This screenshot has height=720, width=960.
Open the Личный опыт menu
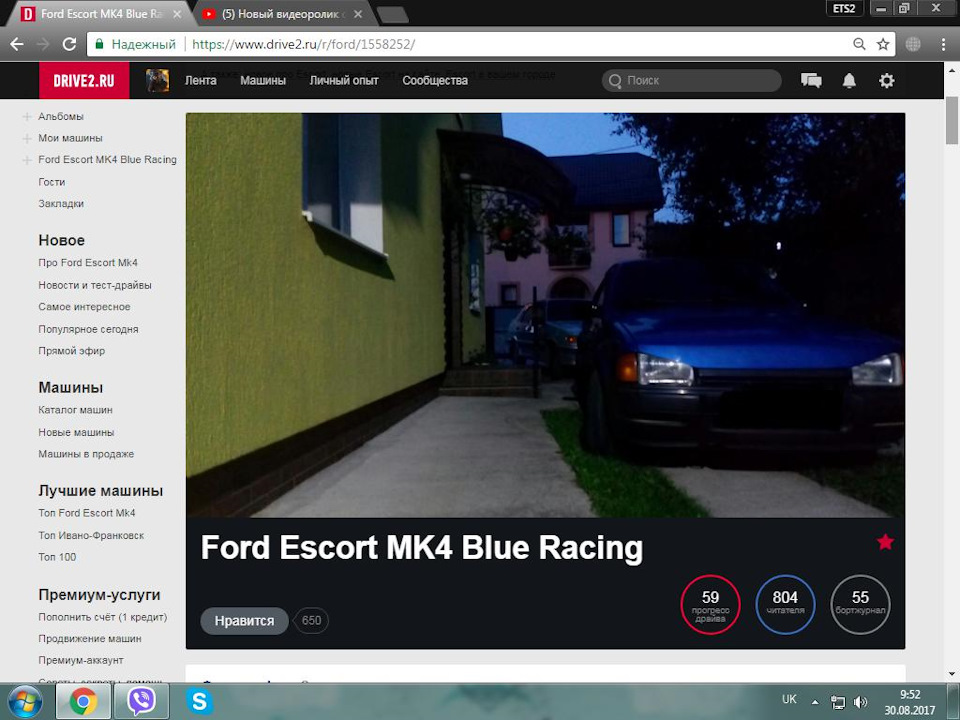(x=344, y=80)
